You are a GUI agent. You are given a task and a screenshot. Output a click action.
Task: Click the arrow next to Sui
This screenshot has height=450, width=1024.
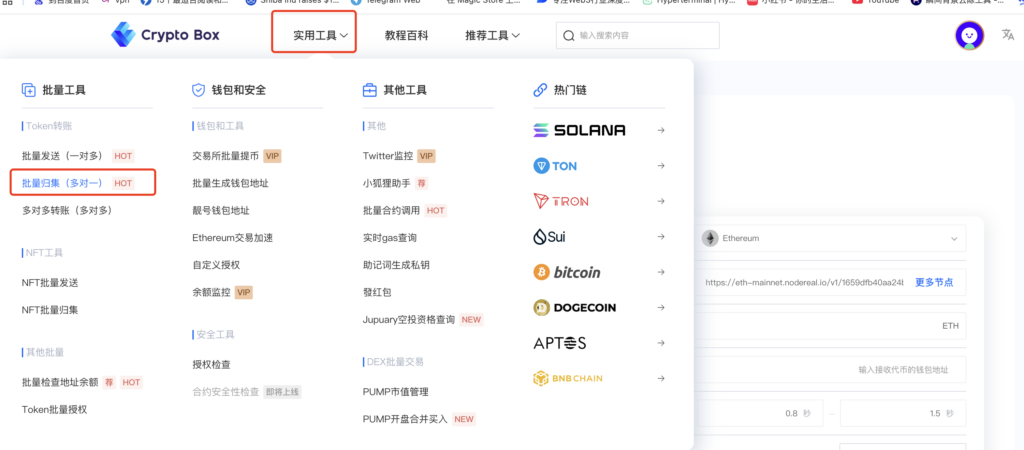pos(661,236)
